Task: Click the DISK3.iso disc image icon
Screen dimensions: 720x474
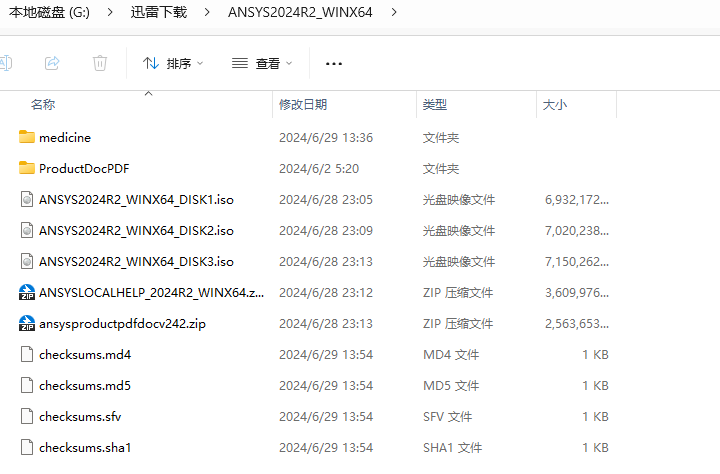Action: [x=27, y=261]
